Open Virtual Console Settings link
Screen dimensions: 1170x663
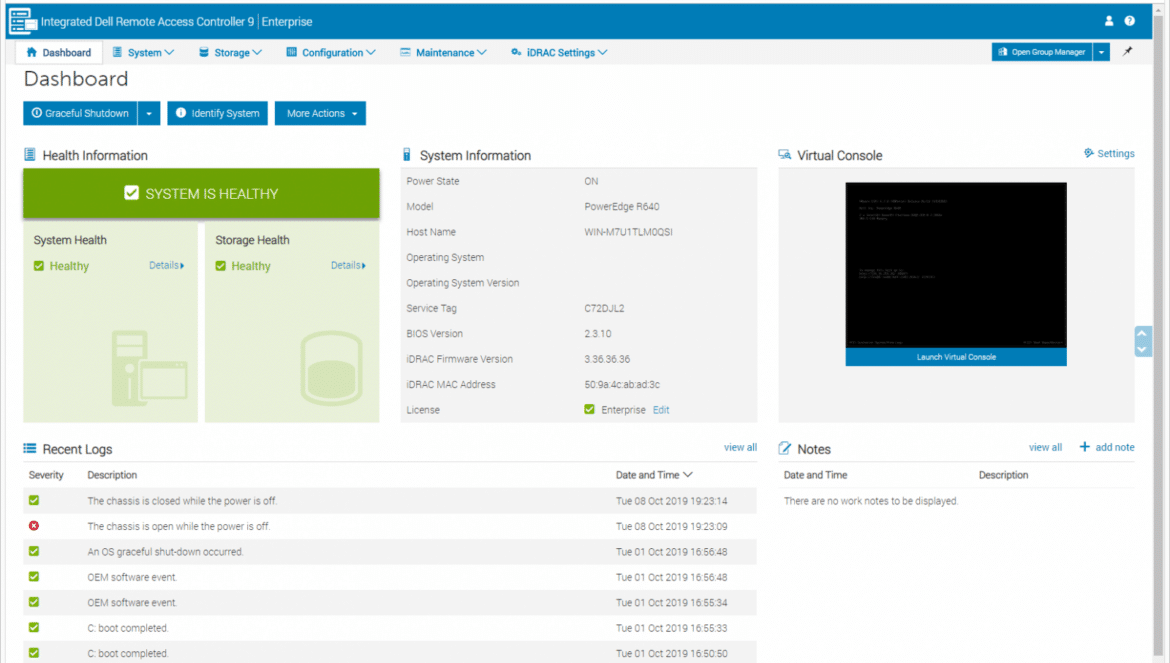(1116, 153)
